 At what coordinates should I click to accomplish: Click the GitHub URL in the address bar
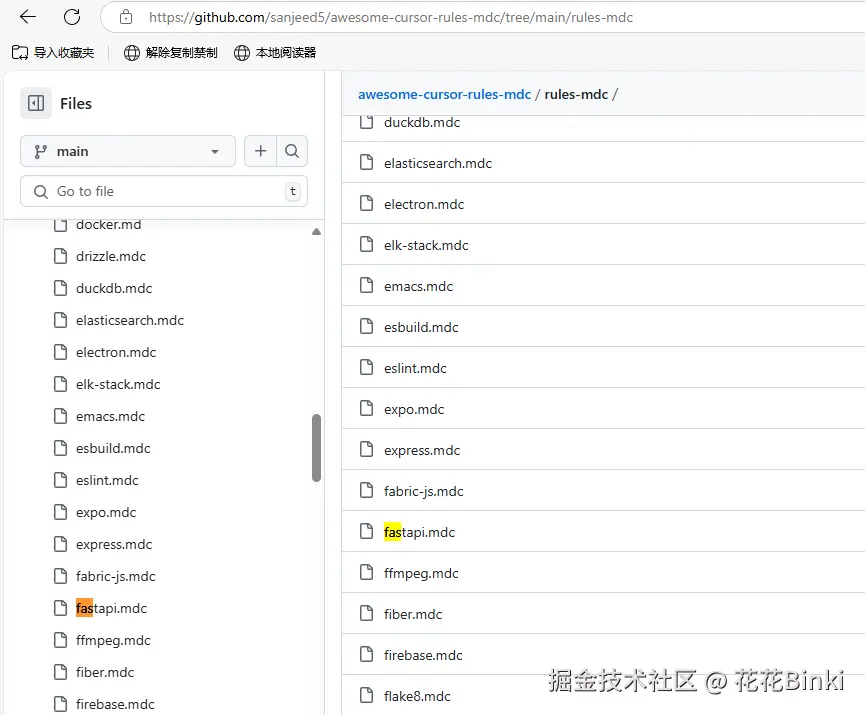pyautogui.click(x=391, y=18)
